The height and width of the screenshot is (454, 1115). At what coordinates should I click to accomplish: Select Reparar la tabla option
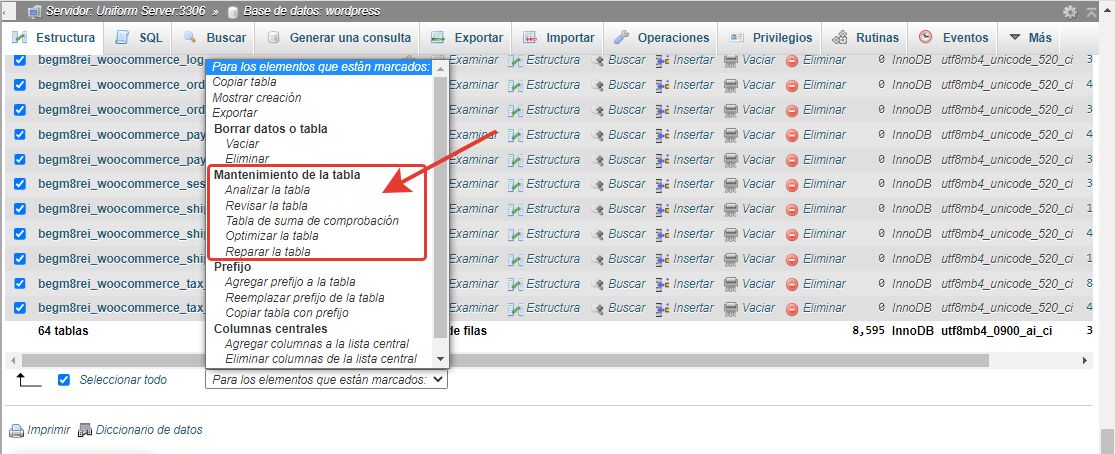tap(267, 252)
